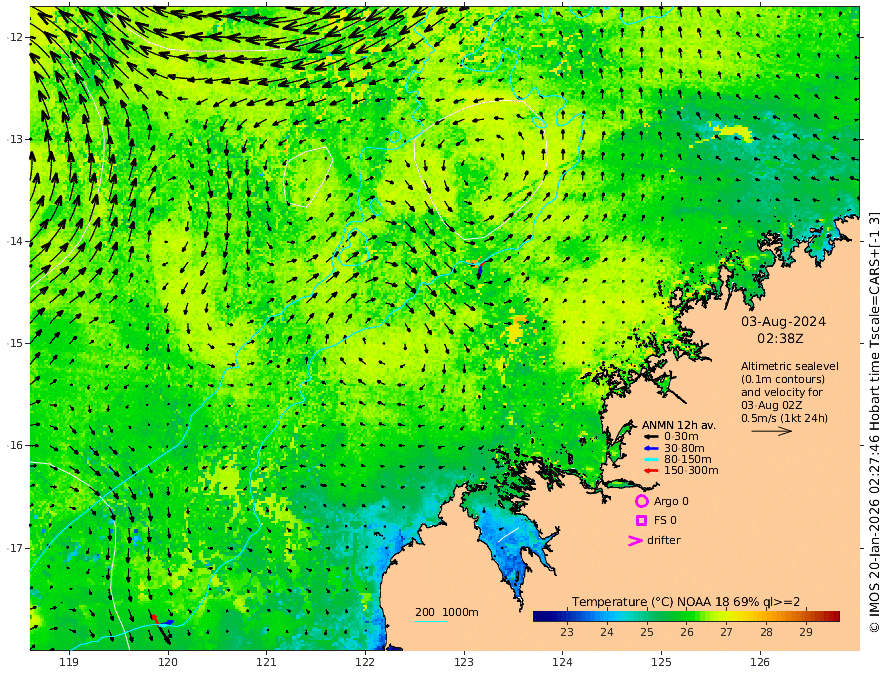
Task: Click the blue 30-80m legend arrow
Action: coord(651,448)
